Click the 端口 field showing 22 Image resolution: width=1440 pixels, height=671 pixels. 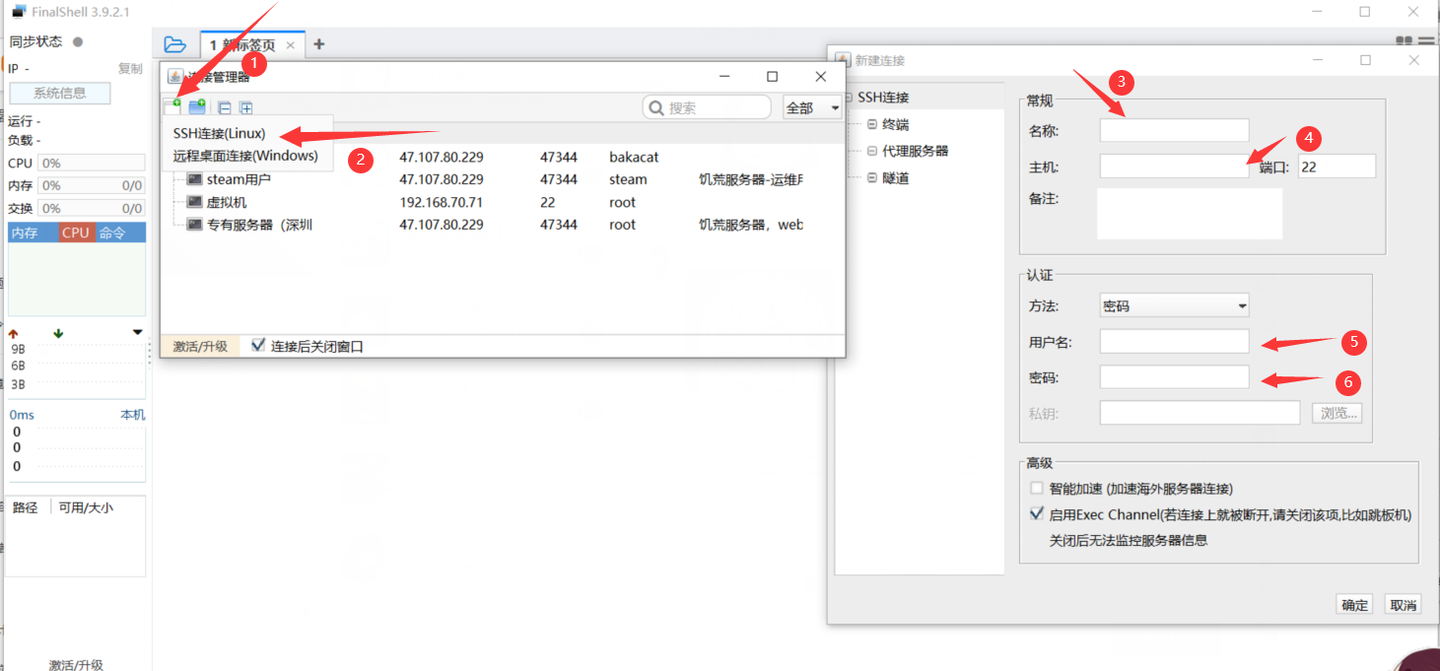(x=1337, y=166)
